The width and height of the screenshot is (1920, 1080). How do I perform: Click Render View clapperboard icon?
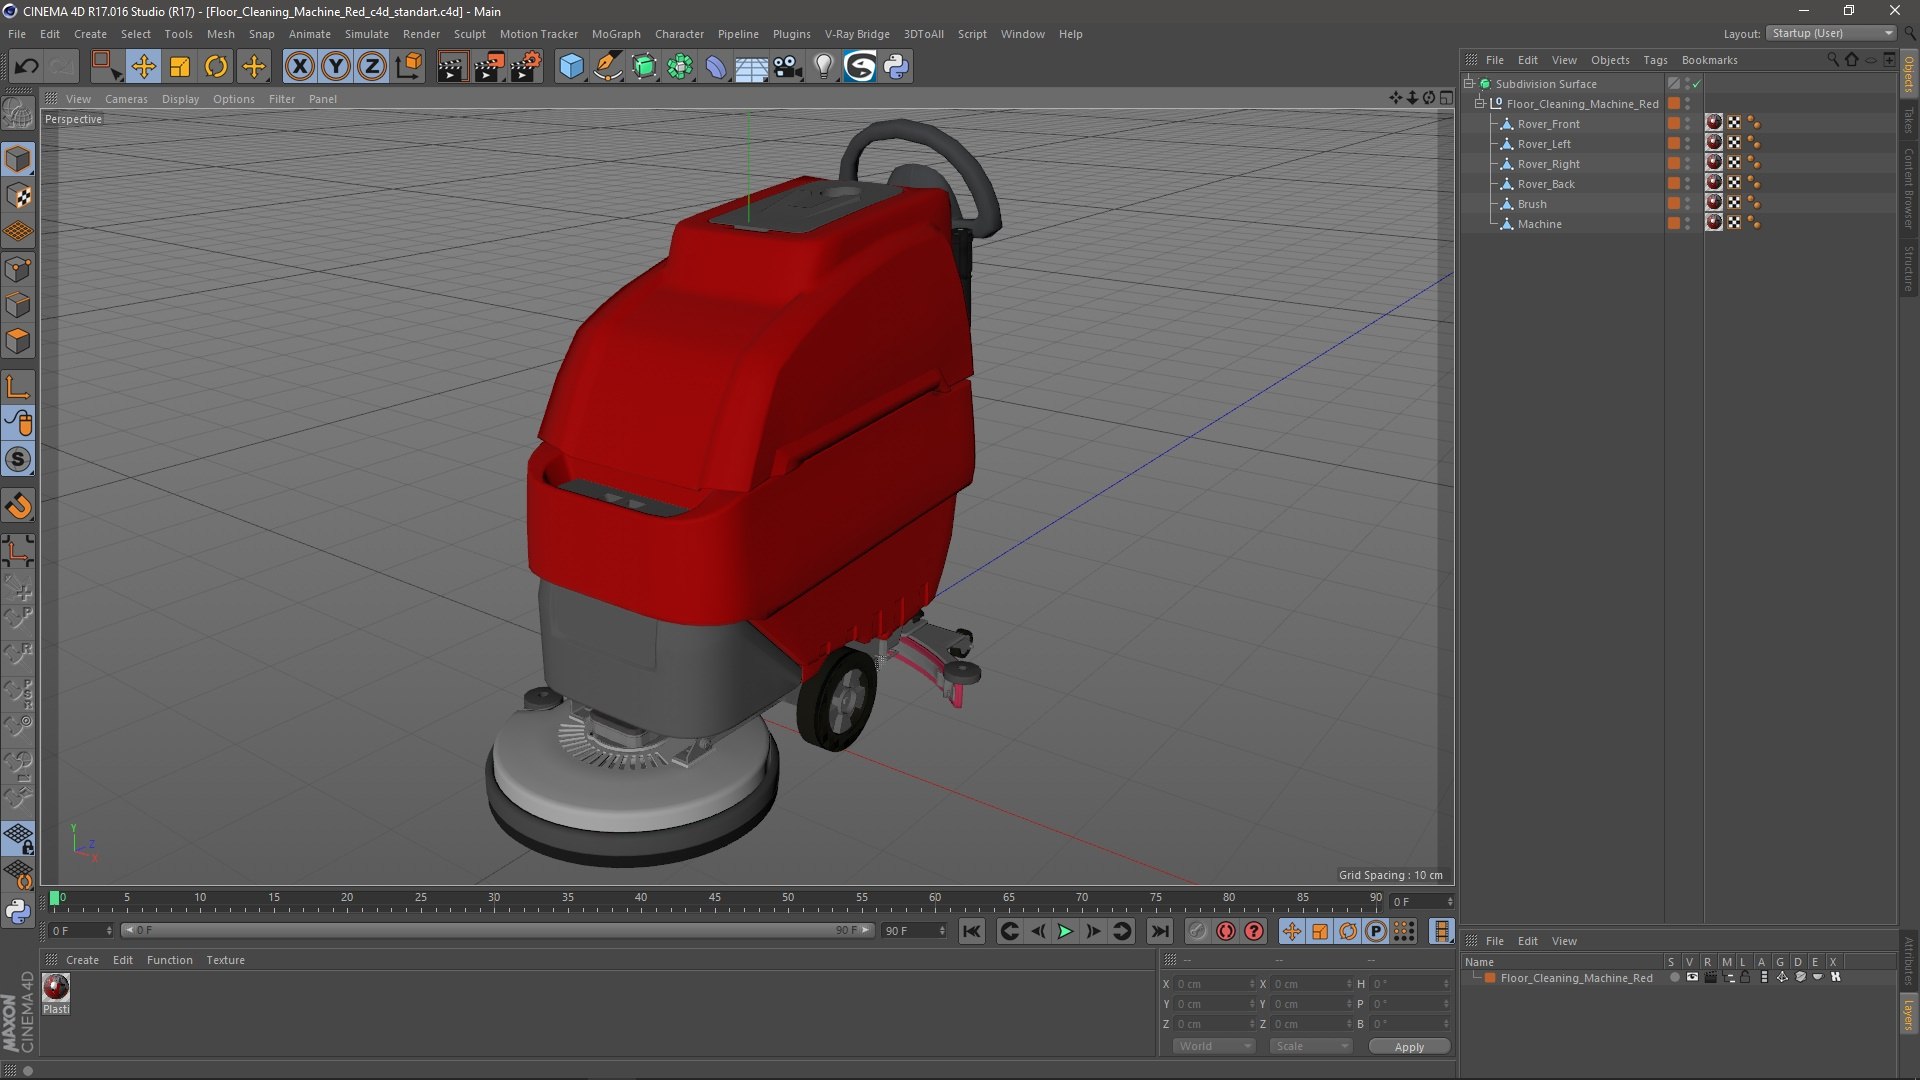click(451, 66)
